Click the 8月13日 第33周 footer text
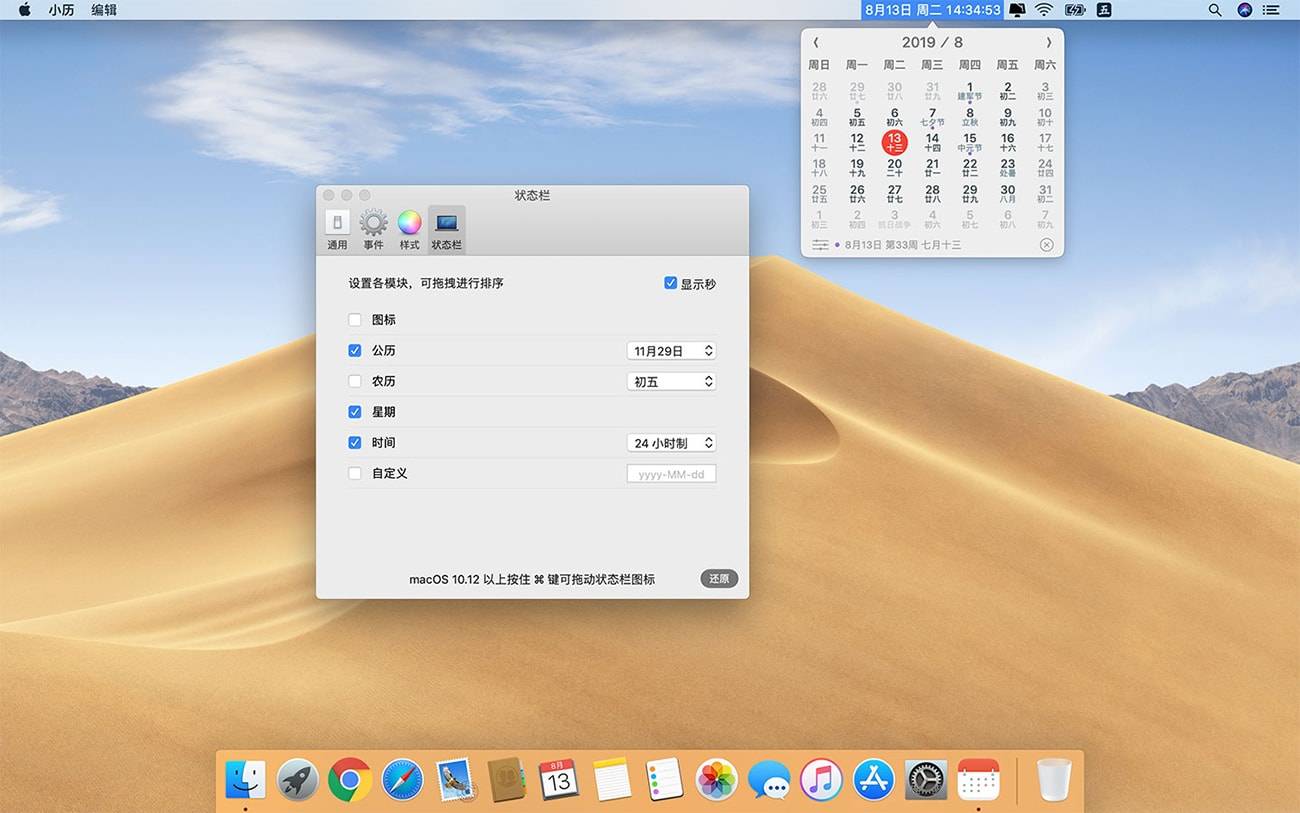1300x813 pixels. coord(903,245)
